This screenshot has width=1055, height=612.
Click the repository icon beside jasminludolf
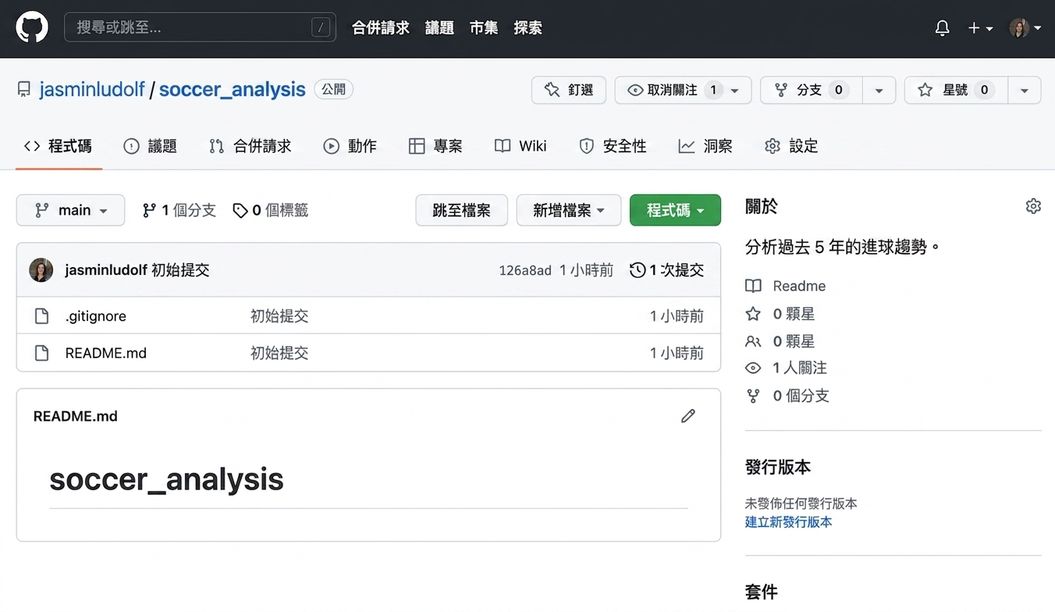pyautogui.click(x=24, y=89)
